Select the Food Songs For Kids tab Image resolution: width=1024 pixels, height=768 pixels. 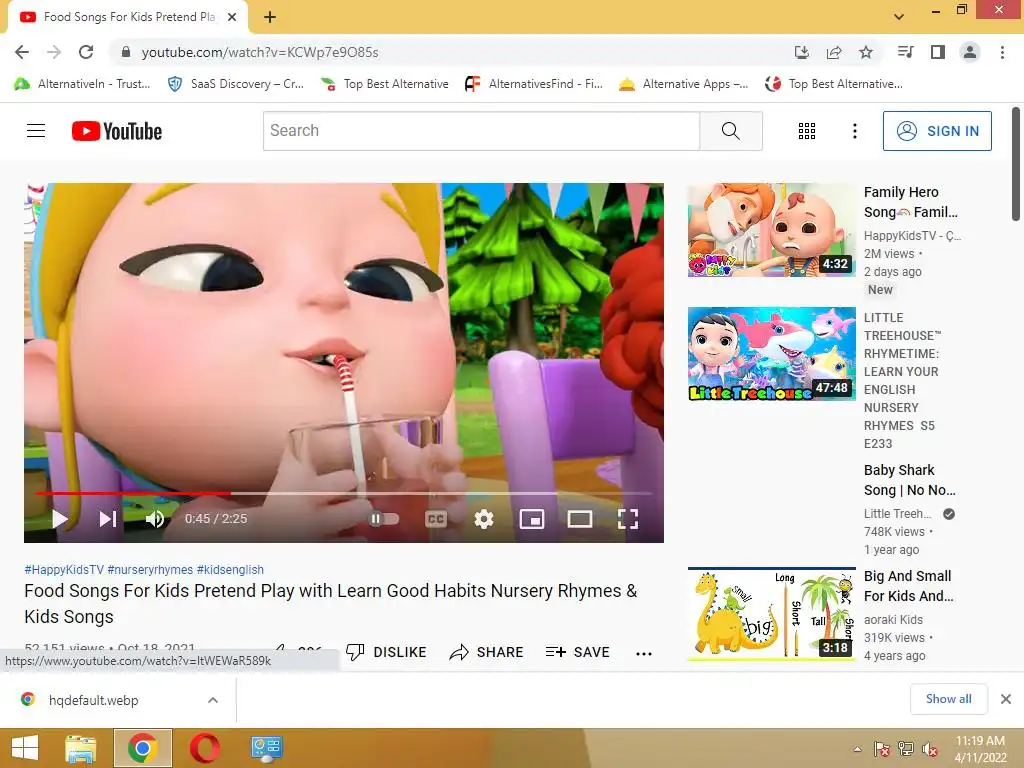click(x=128, y=17)
